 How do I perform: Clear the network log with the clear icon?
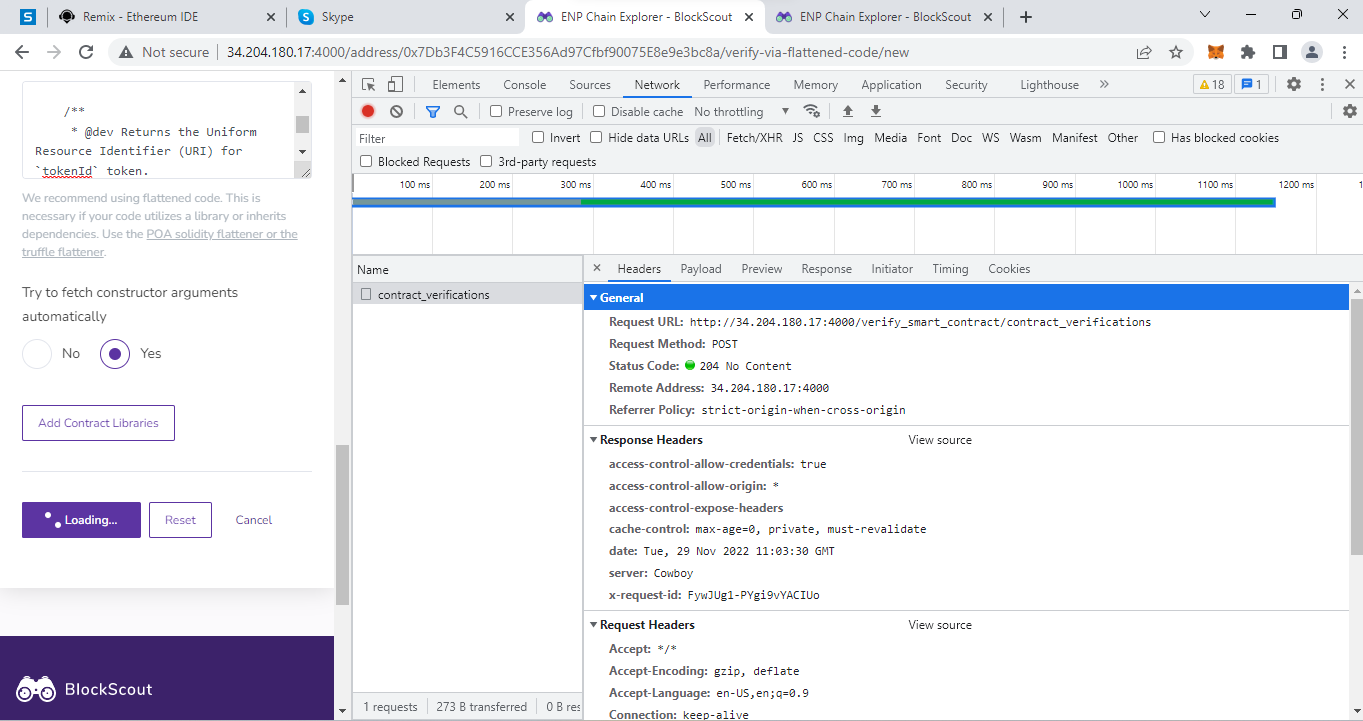396,110
